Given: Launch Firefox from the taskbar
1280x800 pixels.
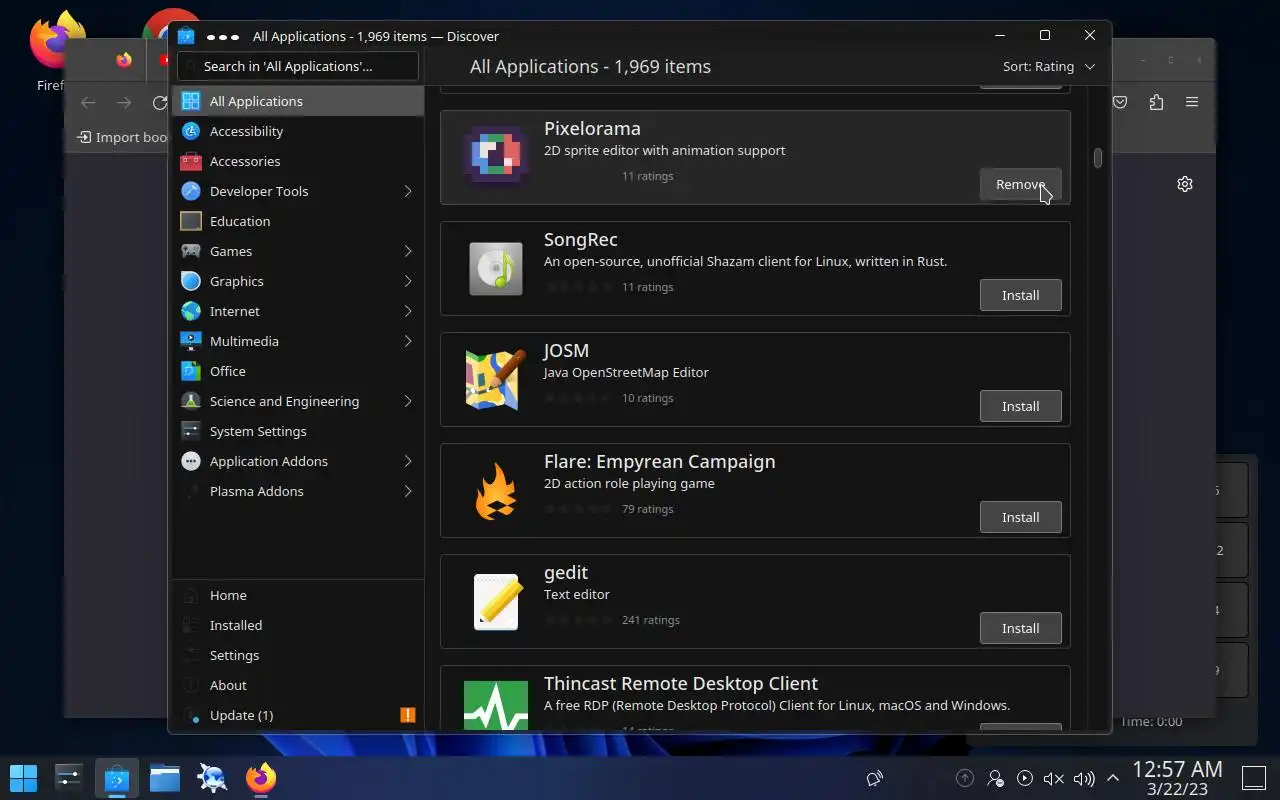Looking at the screenshot, I should pos(261,777).
